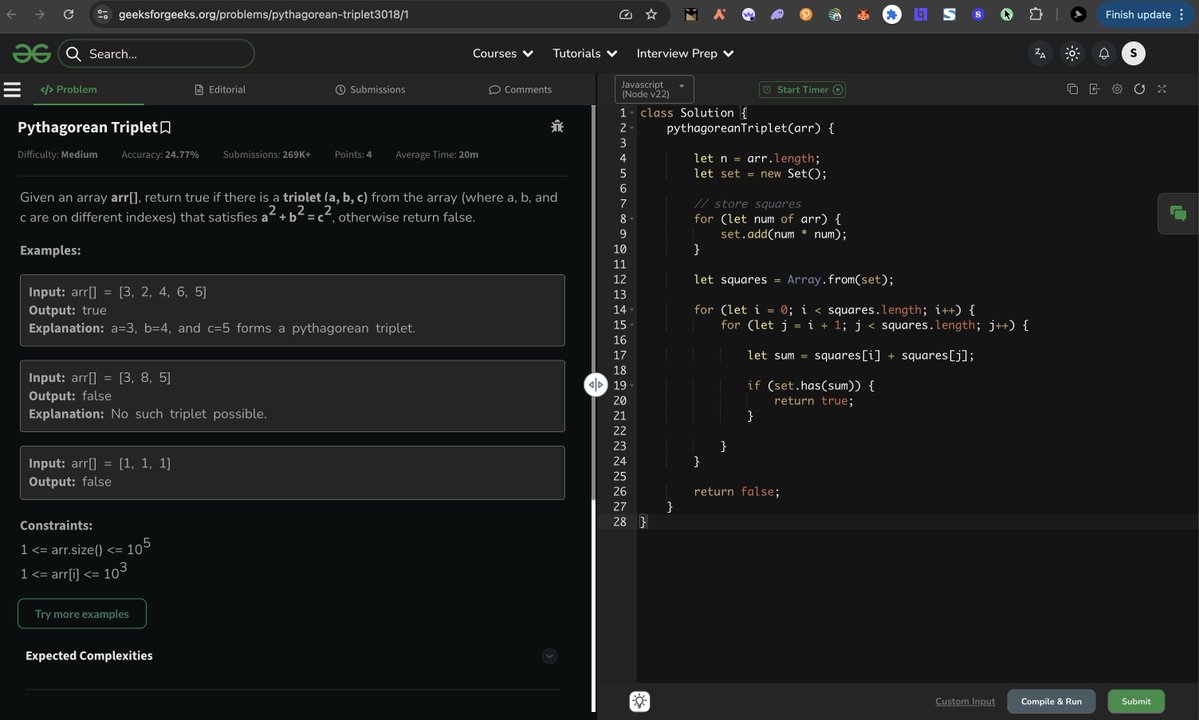This screenshot has height=720, width=1199.
Task: Click the 'return false;' code line
Action: [736, 491]
